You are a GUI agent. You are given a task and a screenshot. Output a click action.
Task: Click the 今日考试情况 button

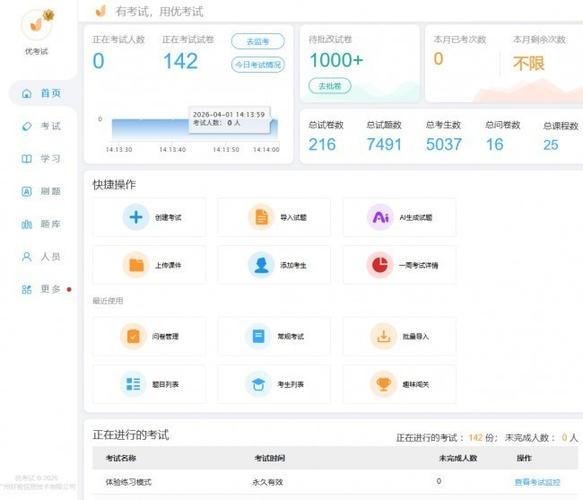tap(258, 65)
